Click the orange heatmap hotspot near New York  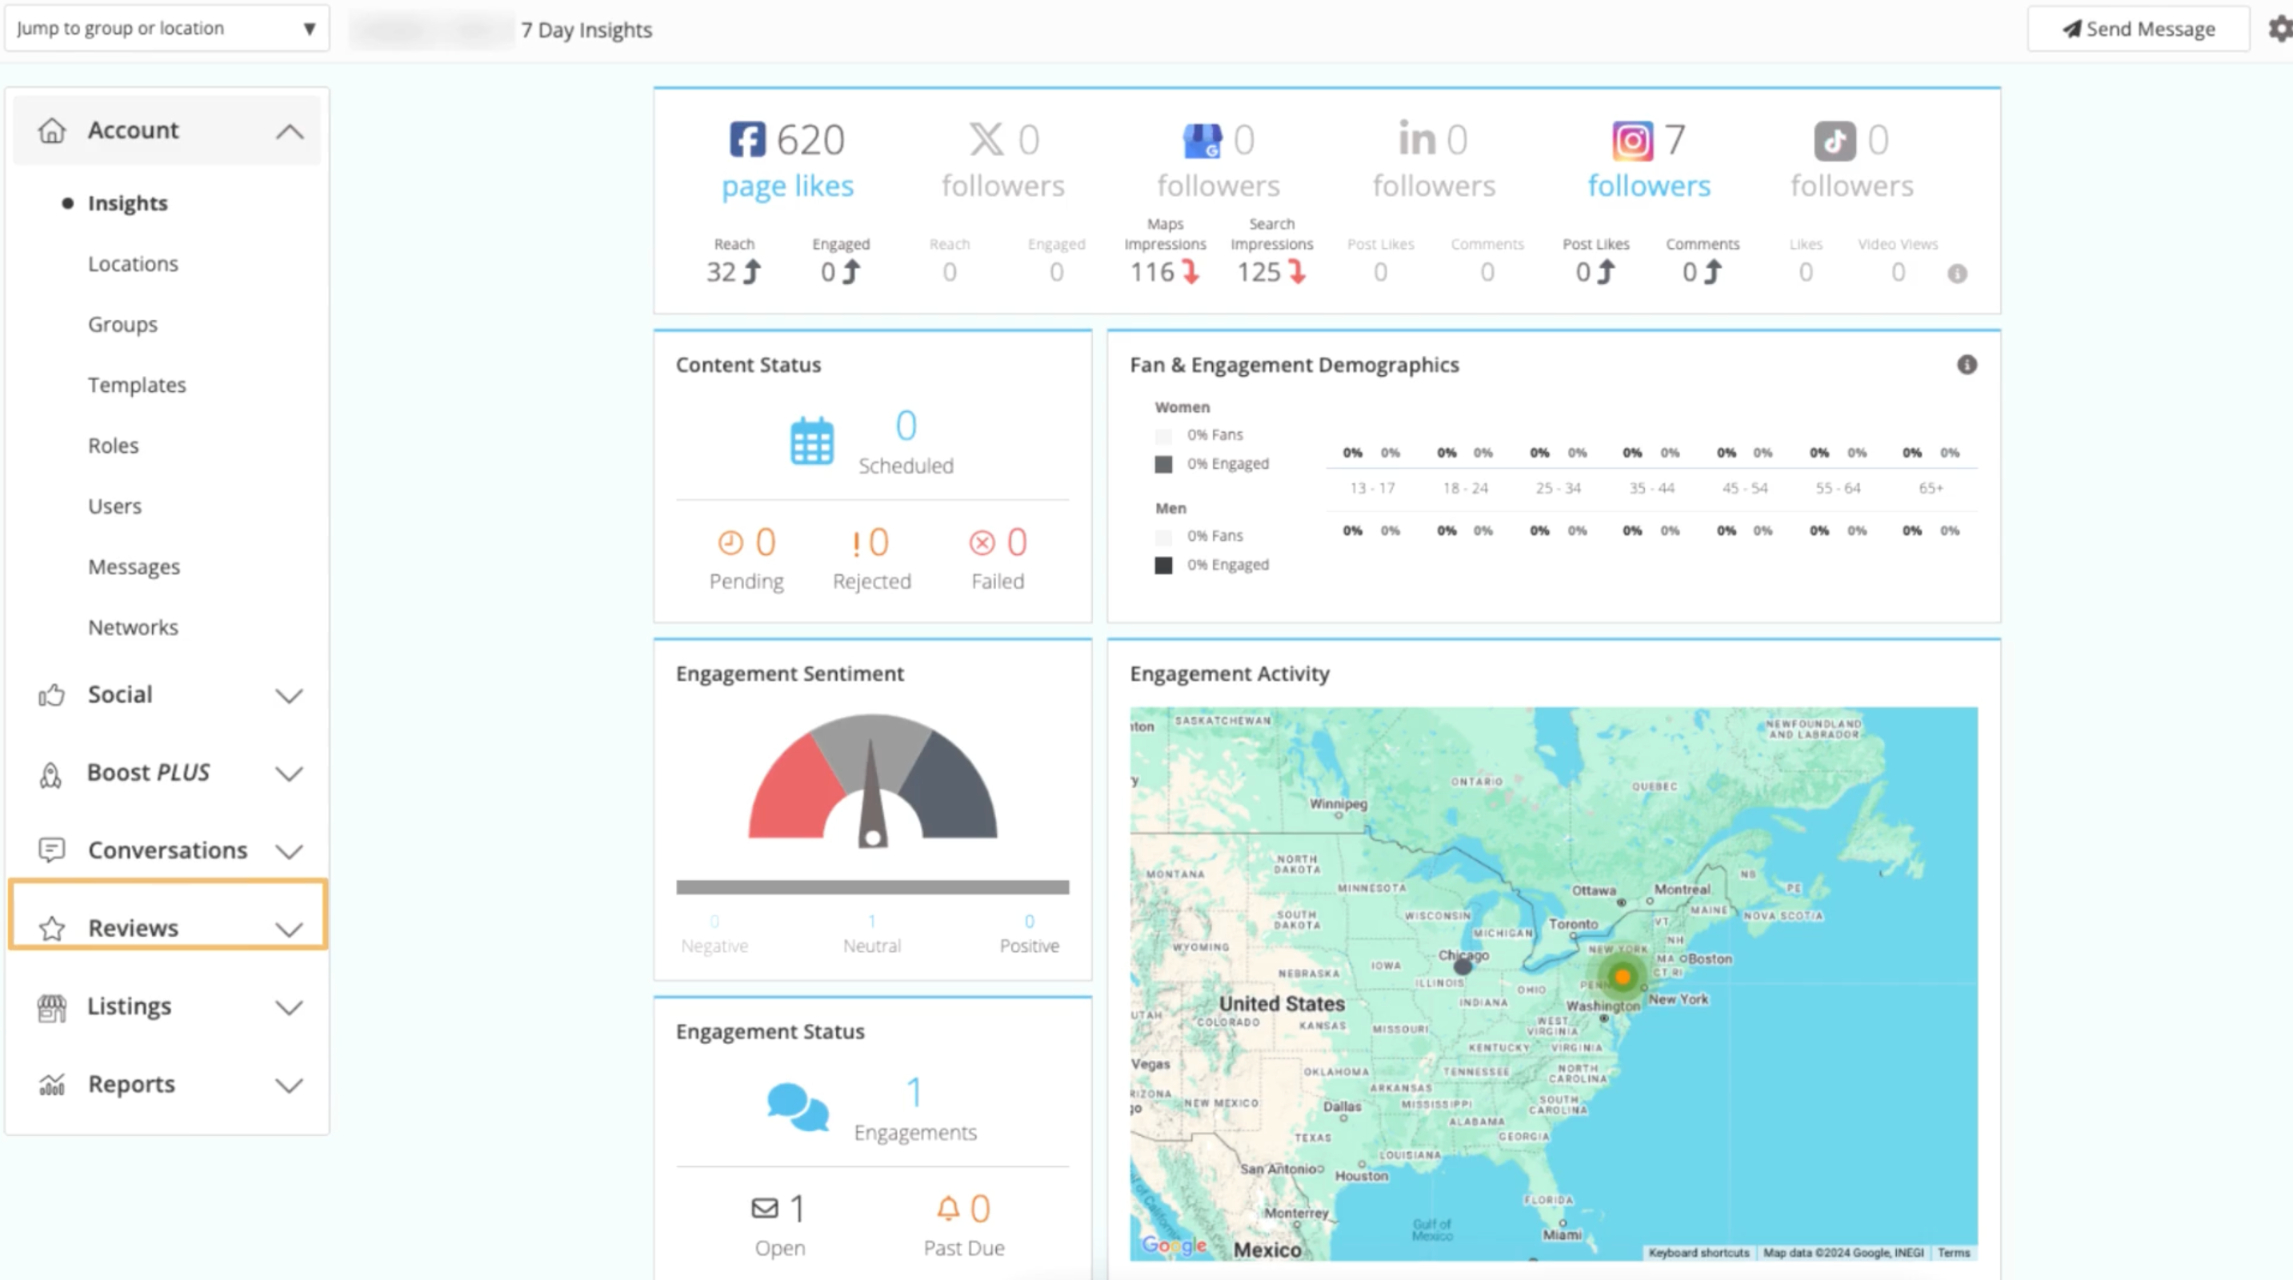coord(1622,977)
